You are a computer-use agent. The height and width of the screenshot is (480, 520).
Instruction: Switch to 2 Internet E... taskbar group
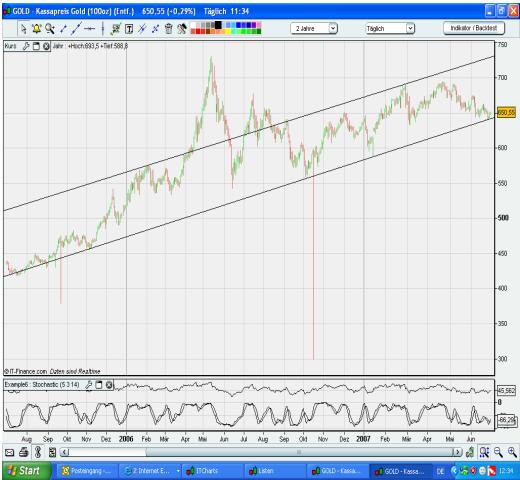click(150, 471)
